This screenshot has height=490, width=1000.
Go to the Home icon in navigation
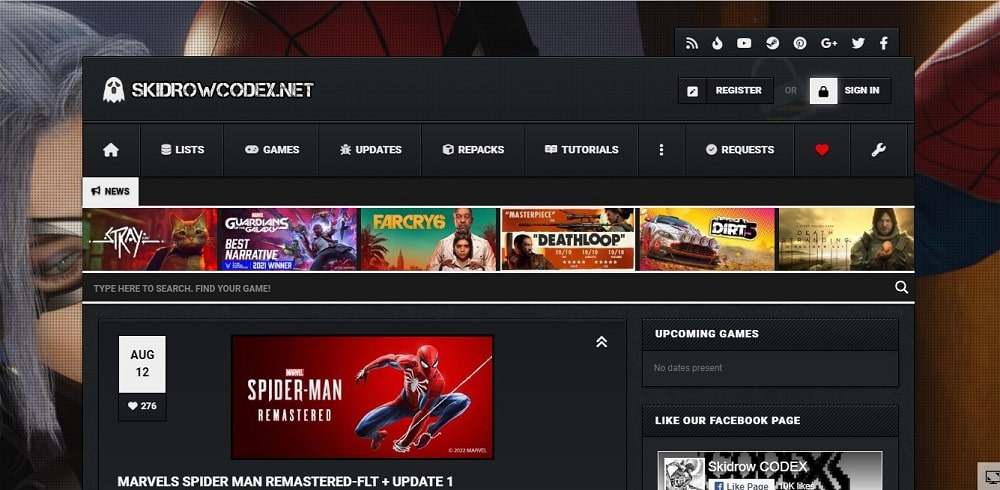(x=111, y=150)
